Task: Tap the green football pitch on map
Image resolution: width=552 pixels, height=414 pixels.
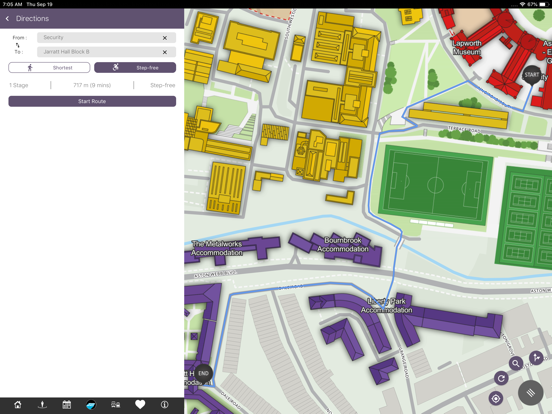Action: [x=435, y=185]
